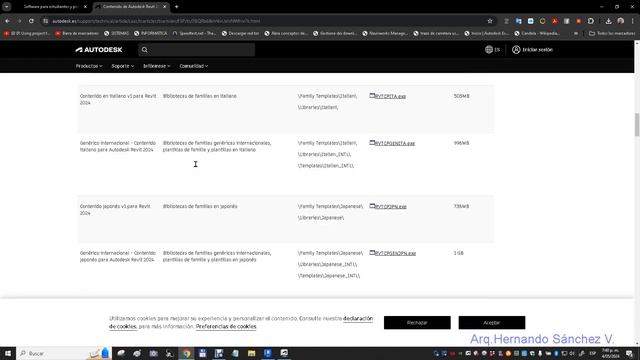Open the SISTEMAS bookmark
This screenshot has width=640, height=360.
coord(116,33)
